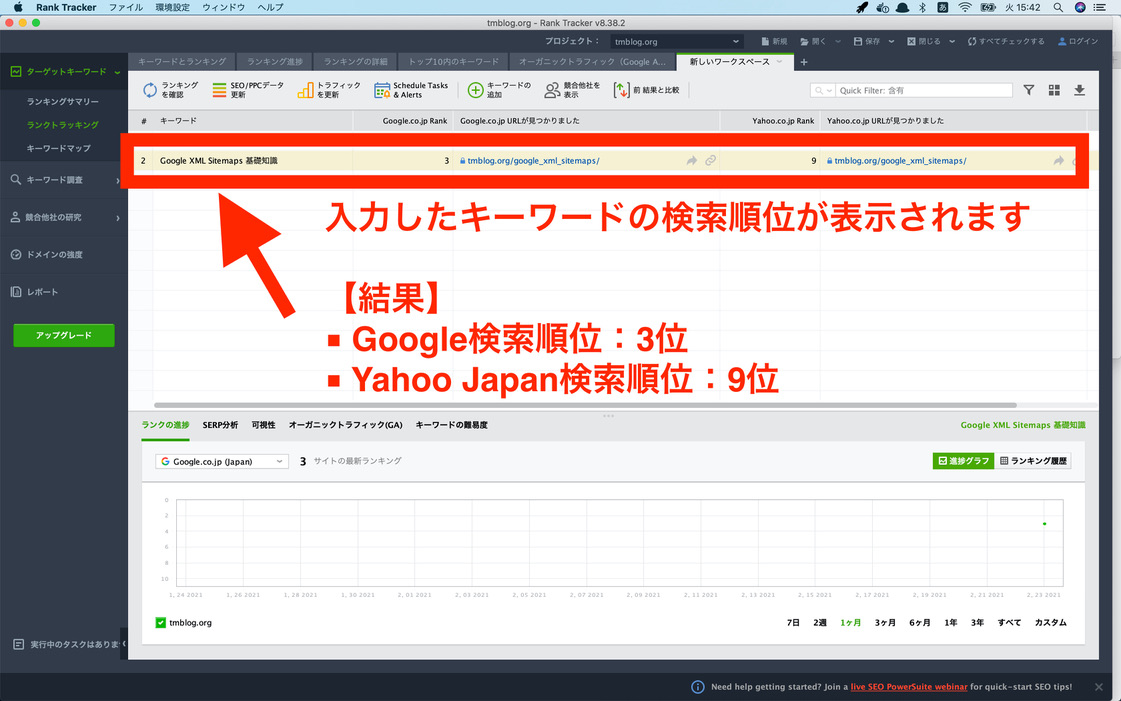The image size is (1121, 701).
Task: Click the Check Rankings refresh icon
Action: pos(149,90)
